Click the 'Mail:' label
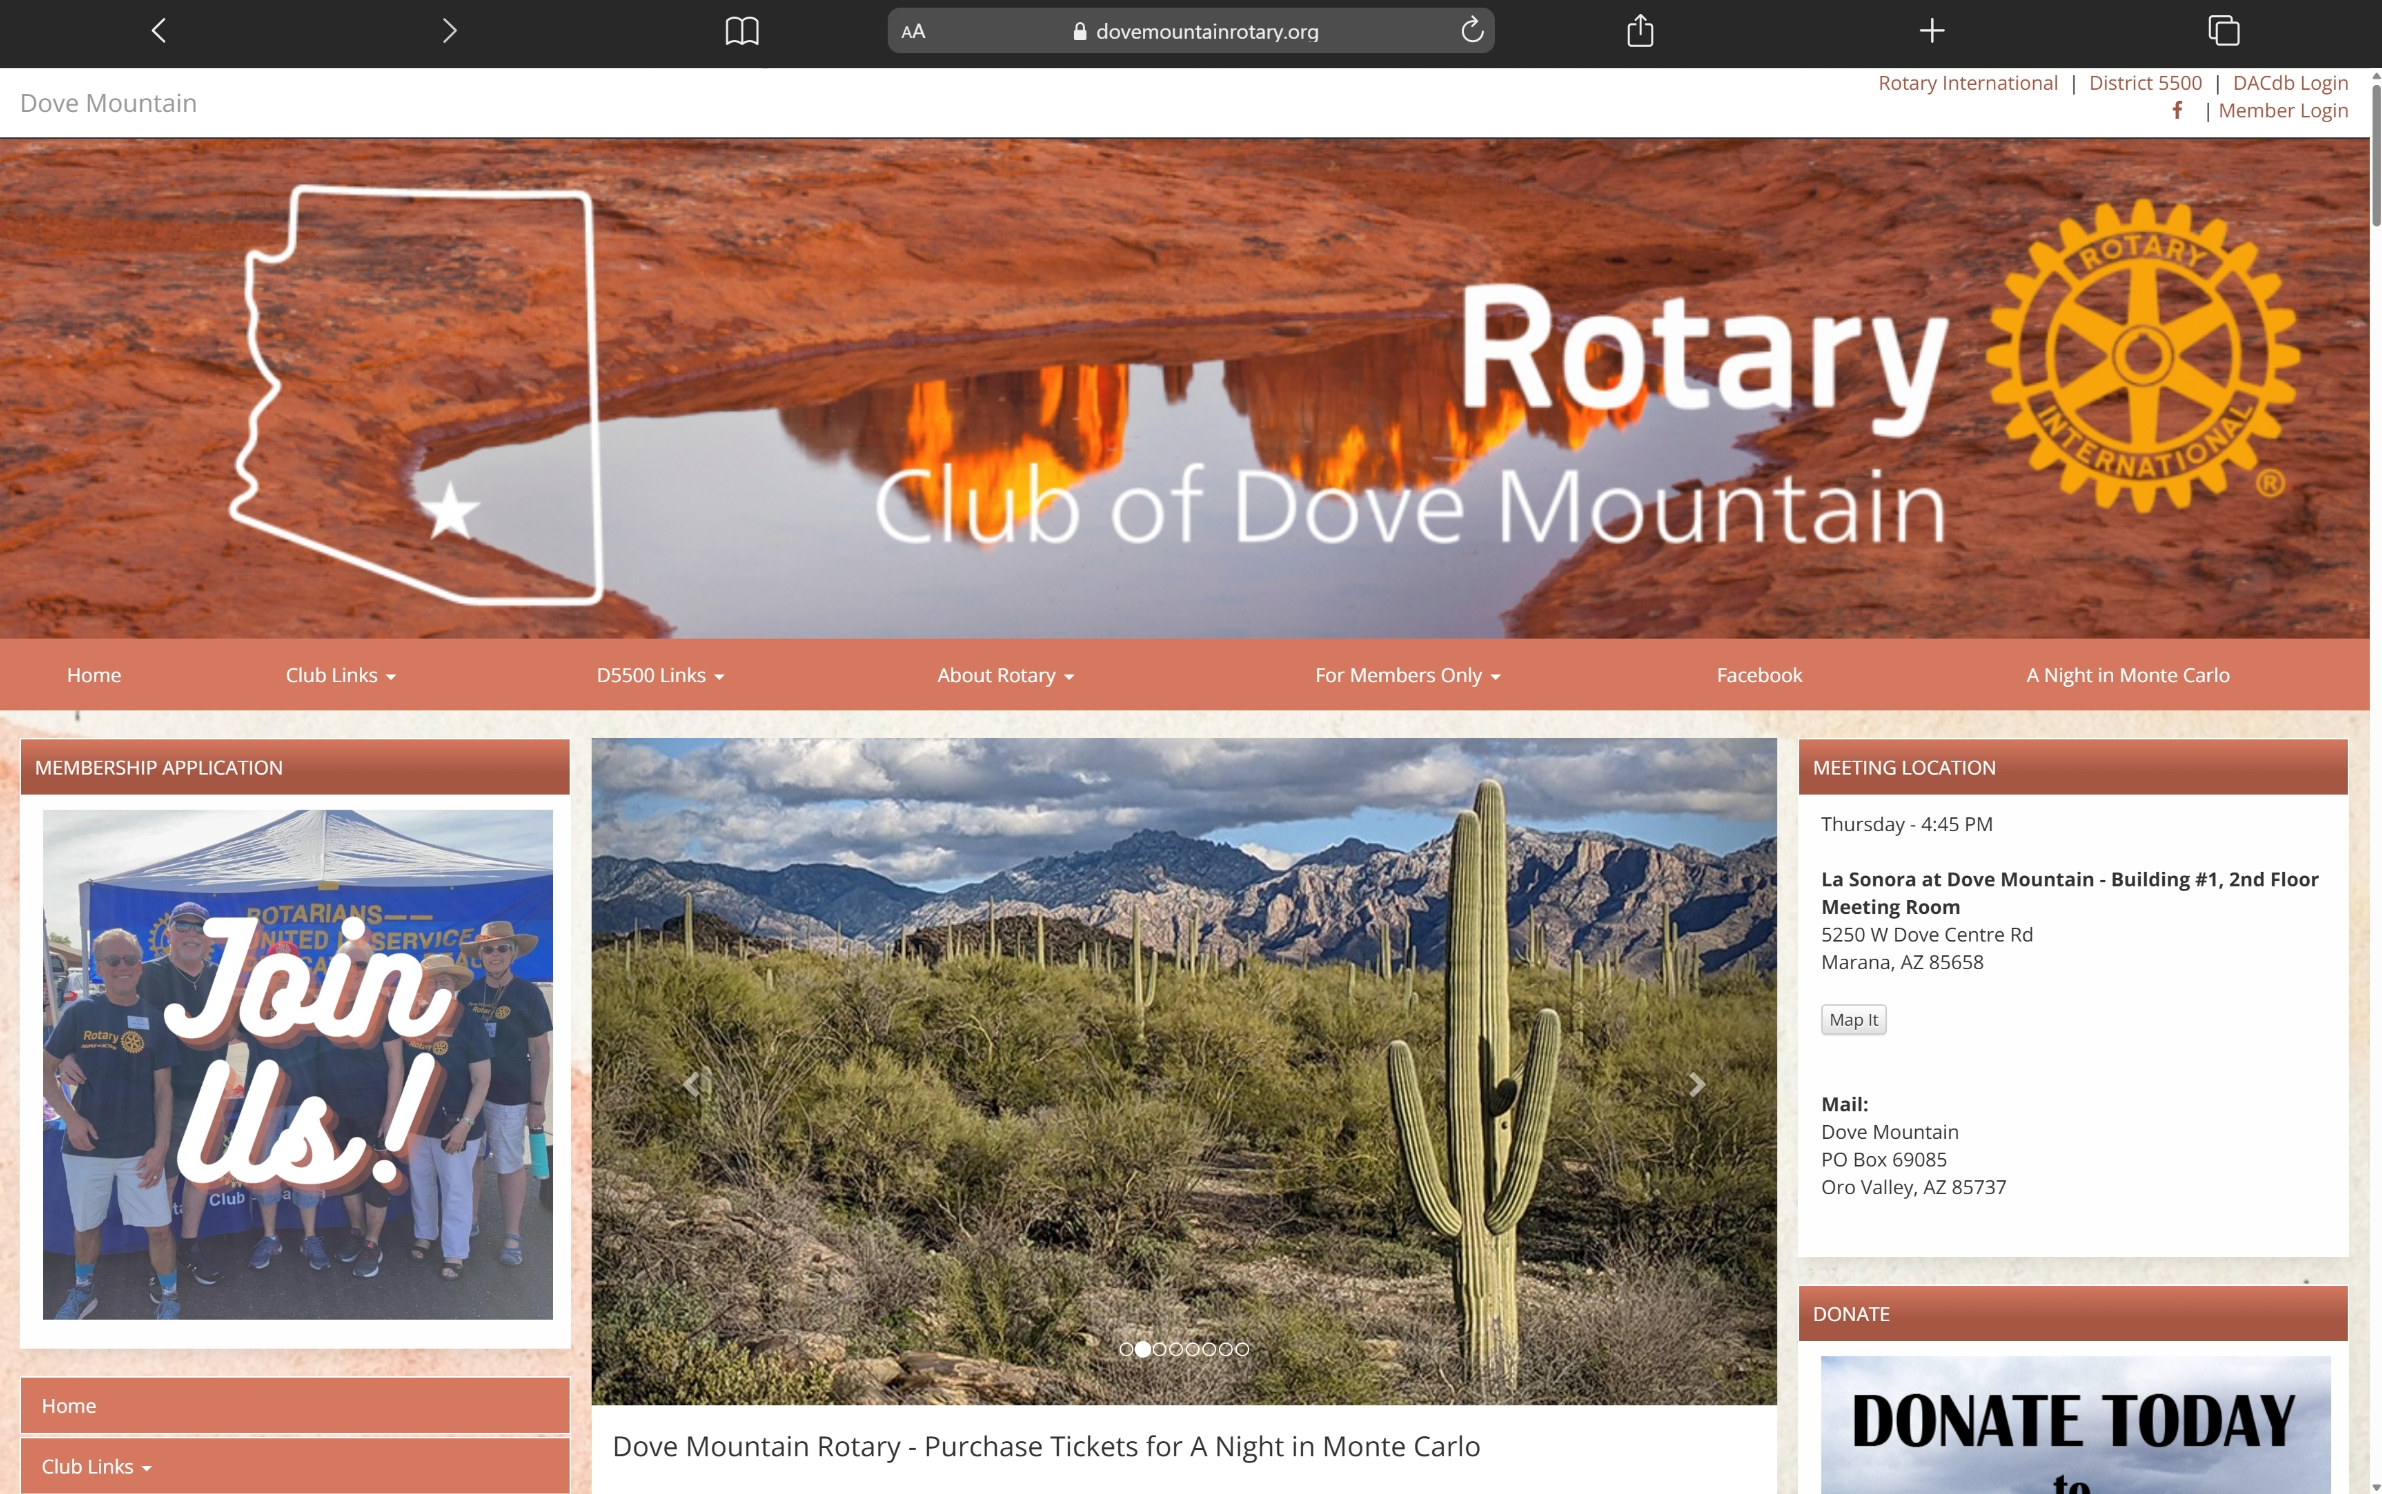Screen dimensions: 2382x1494 [1844, 1104]
